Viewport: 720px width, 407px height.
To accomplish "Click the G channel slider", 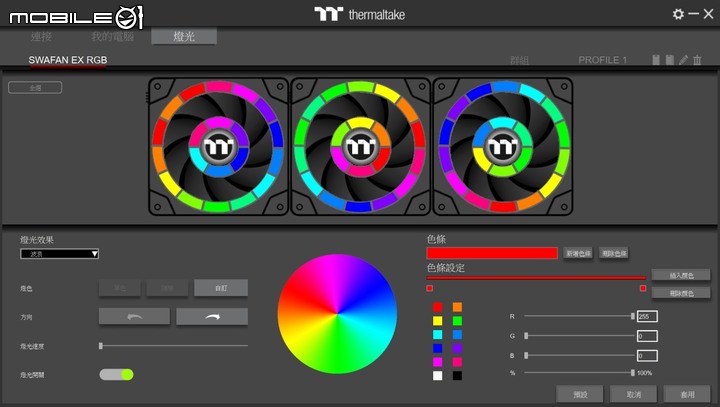I will point(579,336).
